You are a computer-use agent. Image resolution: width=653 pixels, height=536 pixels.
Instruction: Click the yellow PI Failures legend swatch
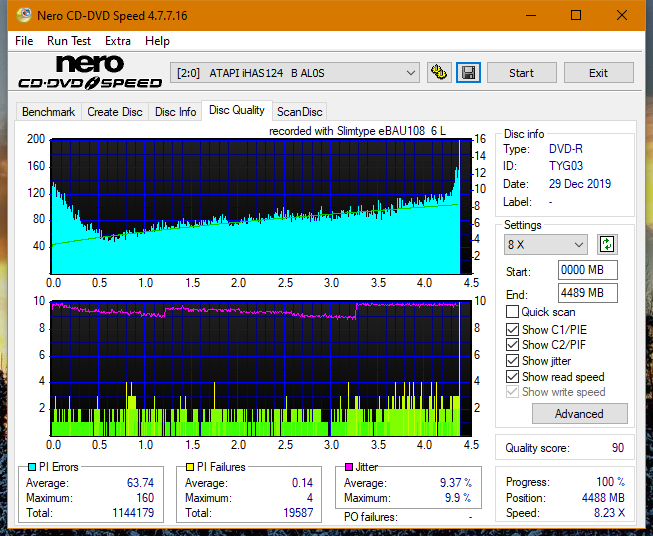point(190,467)
